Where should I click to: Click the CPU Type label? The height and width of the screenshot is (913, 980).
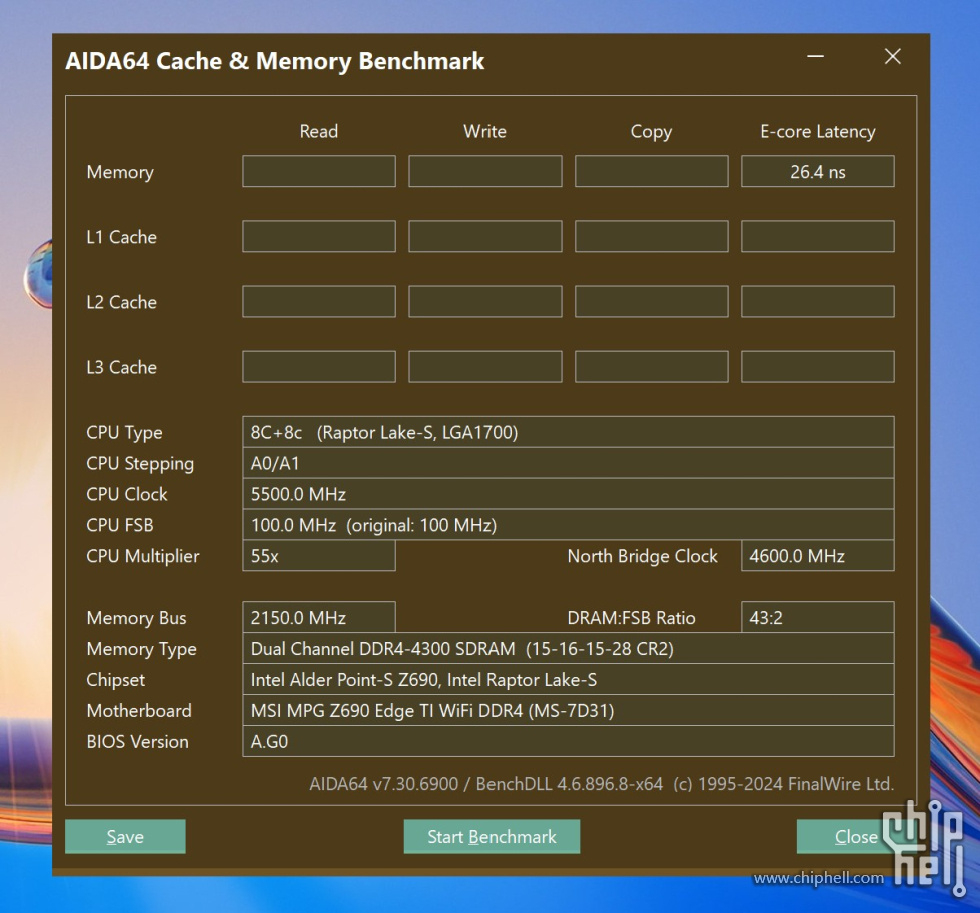point(124,432)
